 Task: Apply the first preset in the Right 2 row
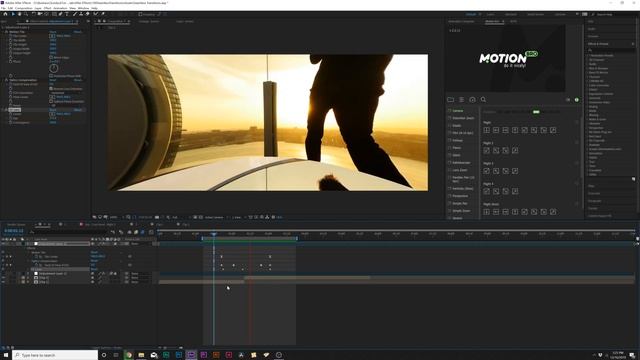(x=487, y=151)
